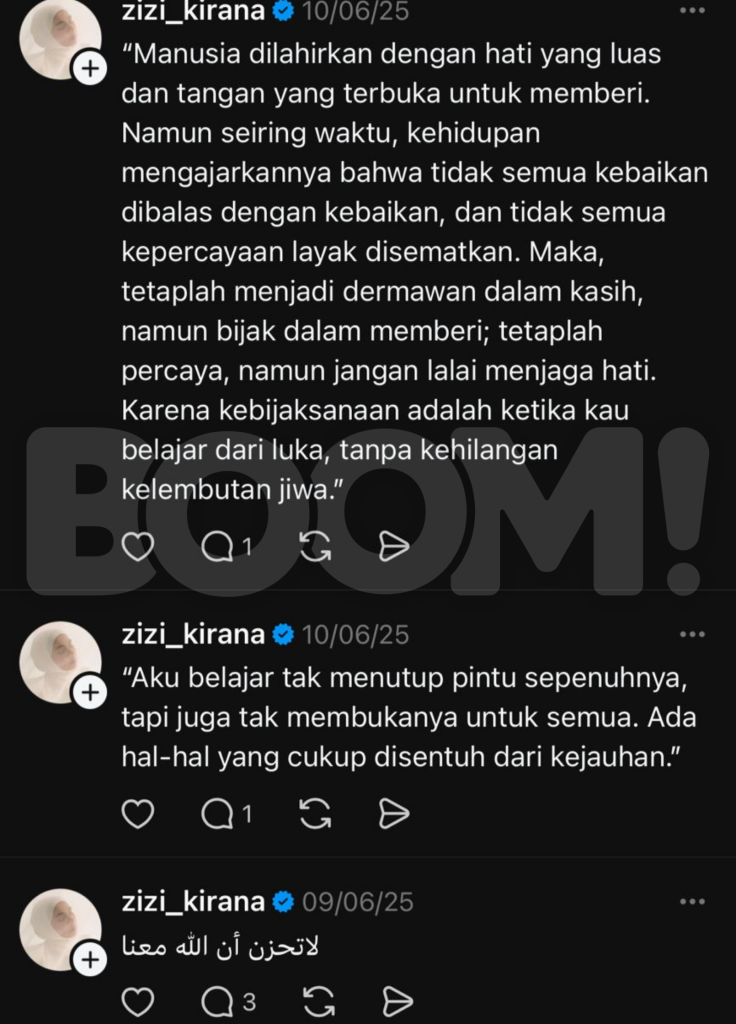Viewport: 736px width, 1024px height.
Task: Open replies on the "Manusia dilahirkan" post
Action: pos(226,546)
